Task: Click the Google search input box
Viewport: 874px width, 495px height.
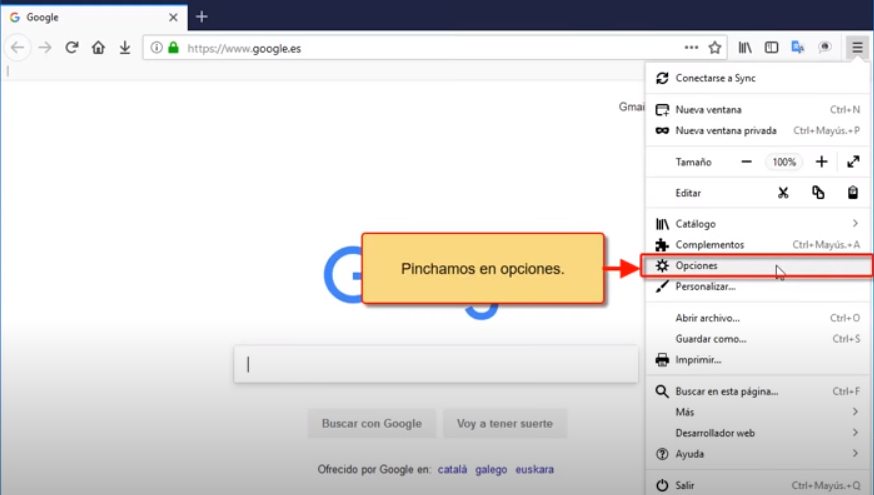Action: click(x=436, y=364)
